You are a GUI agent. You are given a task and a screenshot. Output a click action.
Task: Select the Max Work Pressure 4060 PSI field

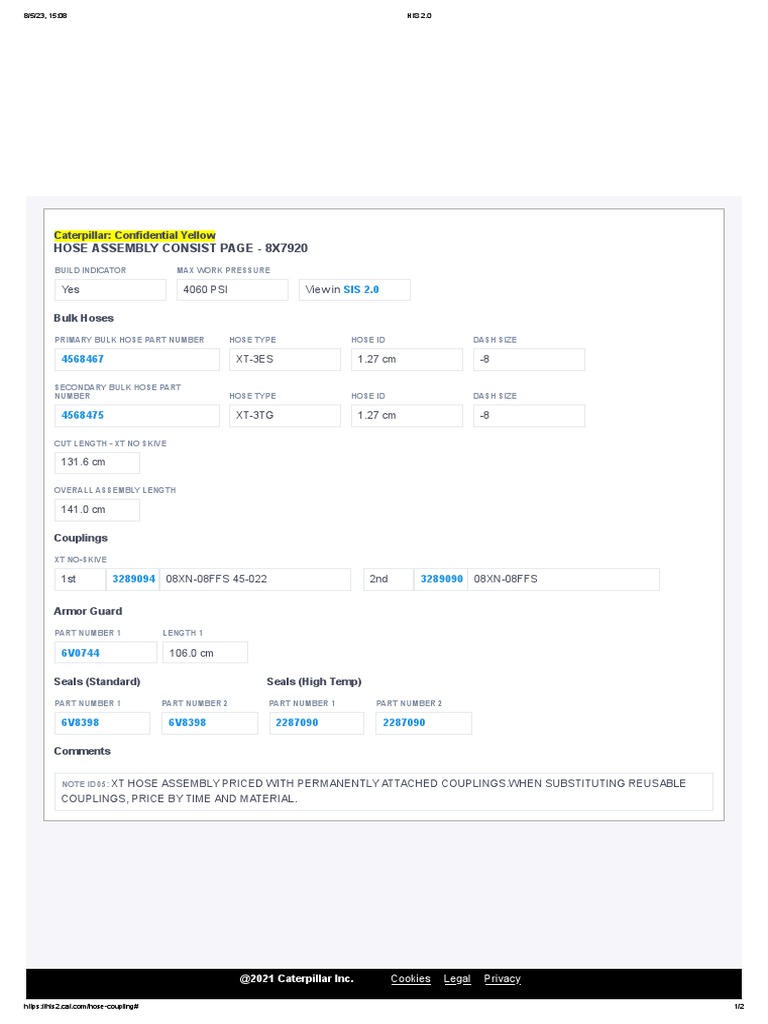[232, 290]
